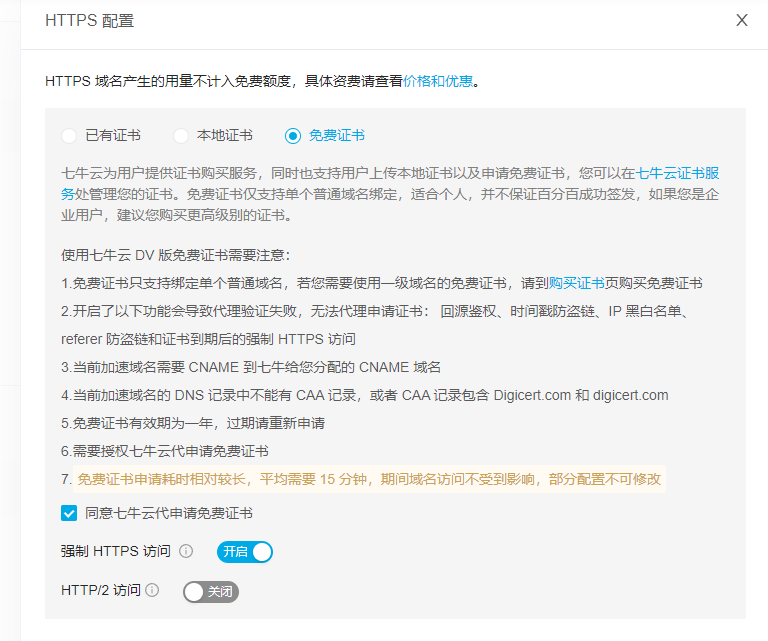Click the orange note about 15 分钟
Image resolution: width=768 pixels, height=641 pixels.
coord(369,479)
